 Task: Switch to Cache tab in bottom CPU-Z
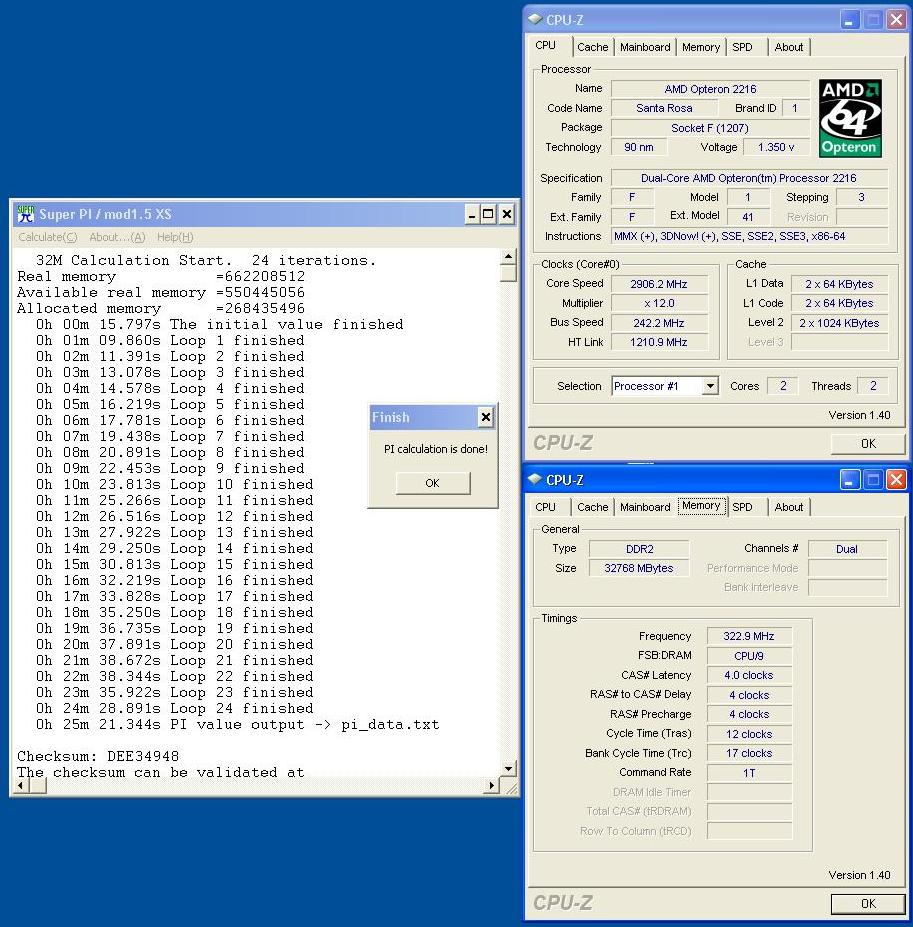[593, 507]
